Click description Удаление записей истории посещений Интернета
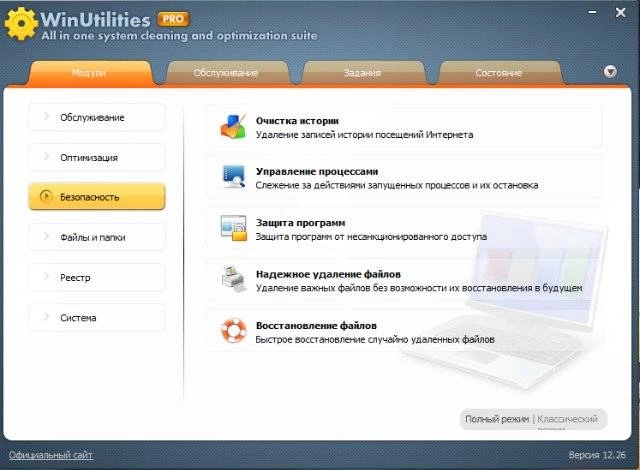Image resolution: width=640 pixels, height=470 pixels. tap(364, 135)
